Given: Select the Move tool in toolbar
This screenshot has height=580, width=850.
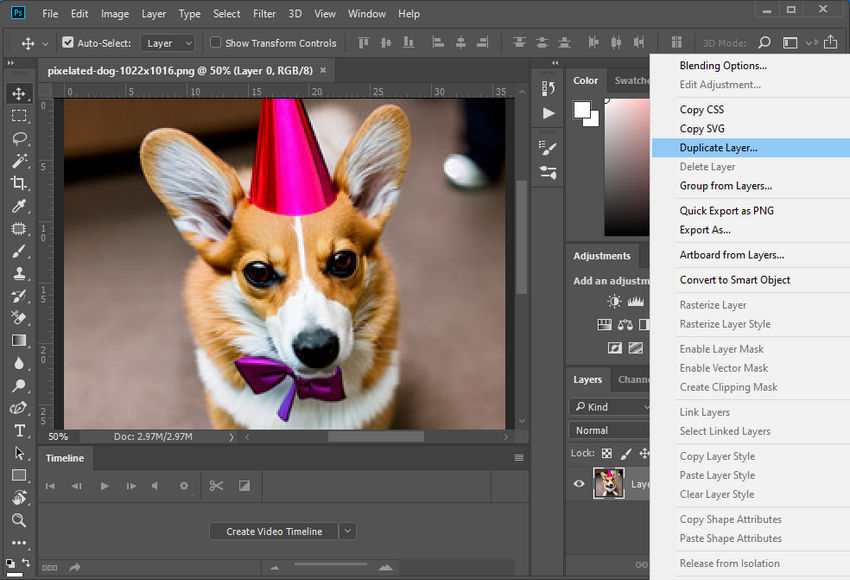Looking at the screenshot, I should [19, 93].
